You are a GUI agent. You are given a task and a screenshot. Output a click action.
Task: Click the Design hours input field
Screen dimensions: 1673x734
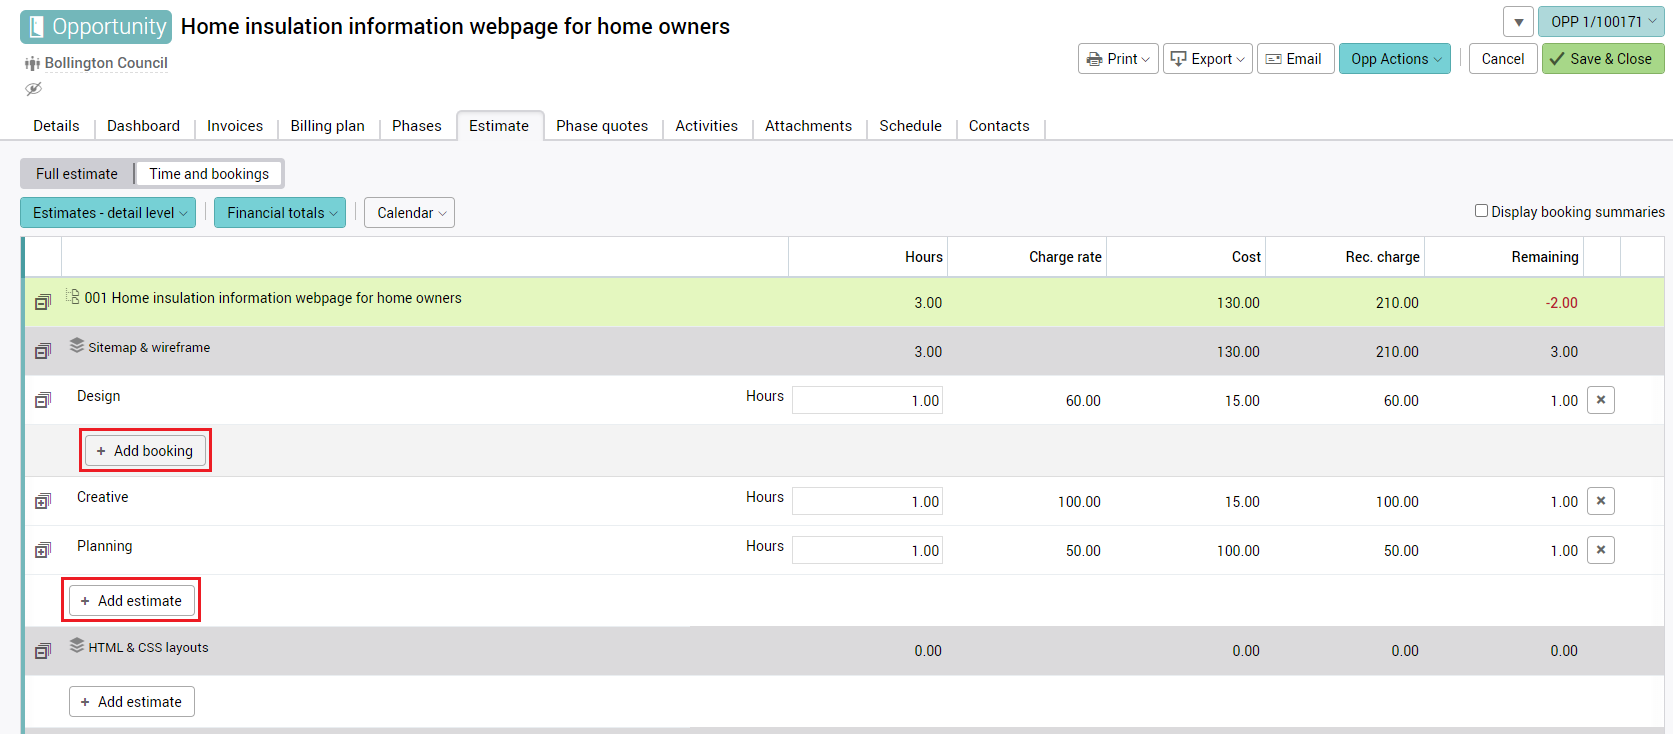tap(866, 401)
